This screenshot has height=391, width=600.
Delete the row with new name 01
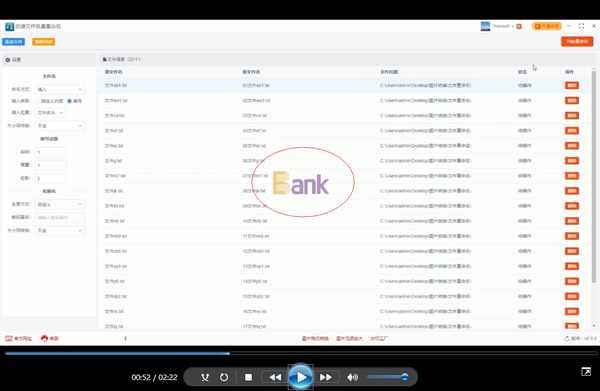pyautogui.click(x=572, y=85)
